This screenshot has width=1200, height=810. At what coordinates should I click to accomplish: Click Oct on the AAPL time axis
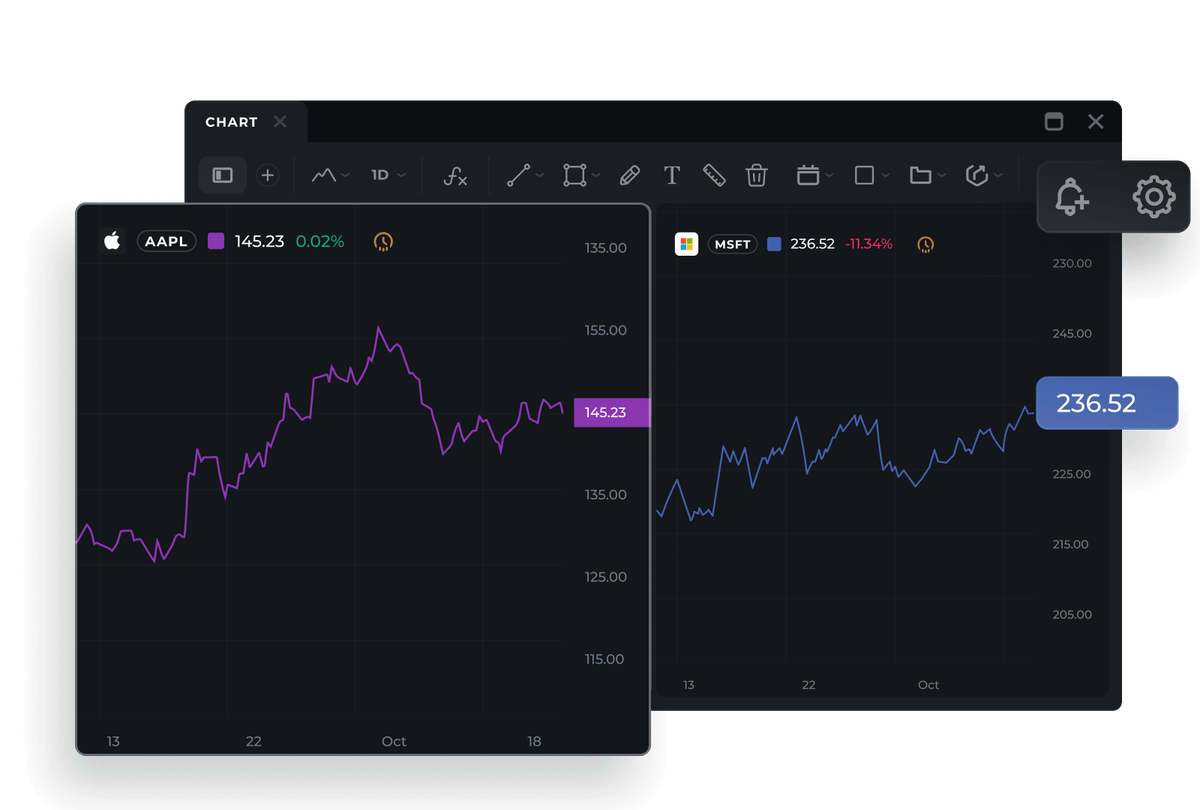(394, 741)
